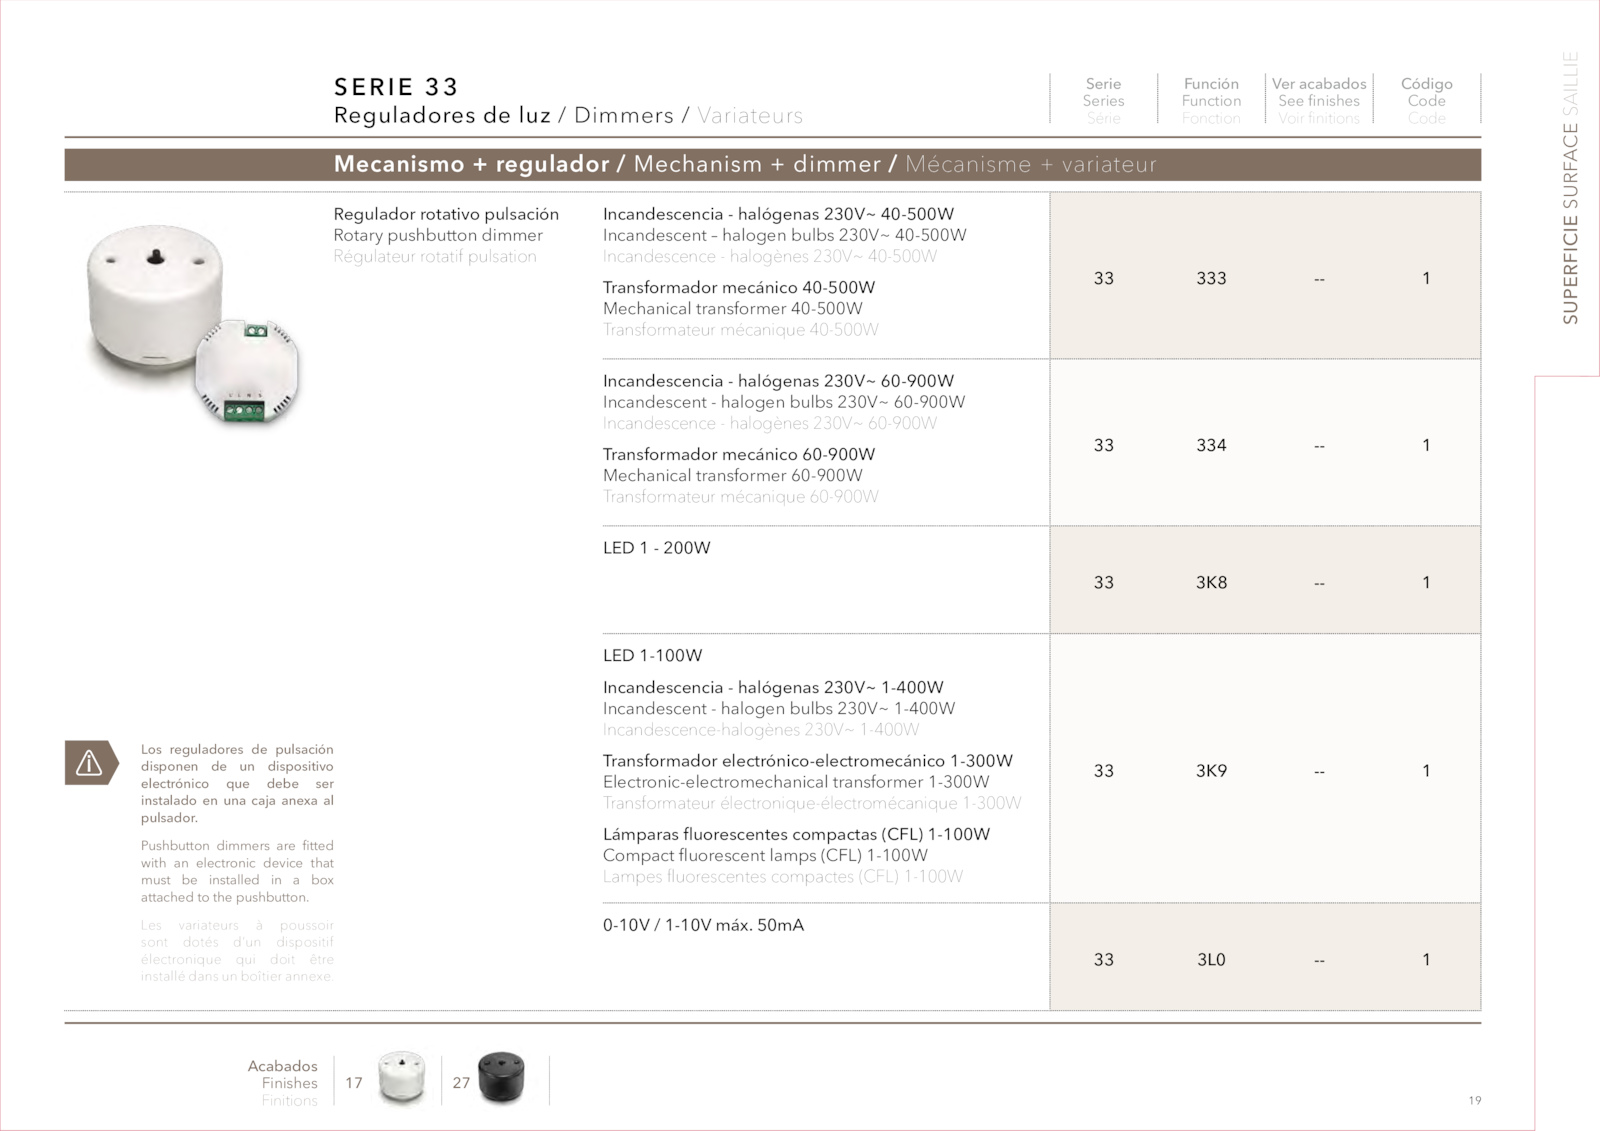Click series value '33' in the 3L0 row

coord(1103,959)
